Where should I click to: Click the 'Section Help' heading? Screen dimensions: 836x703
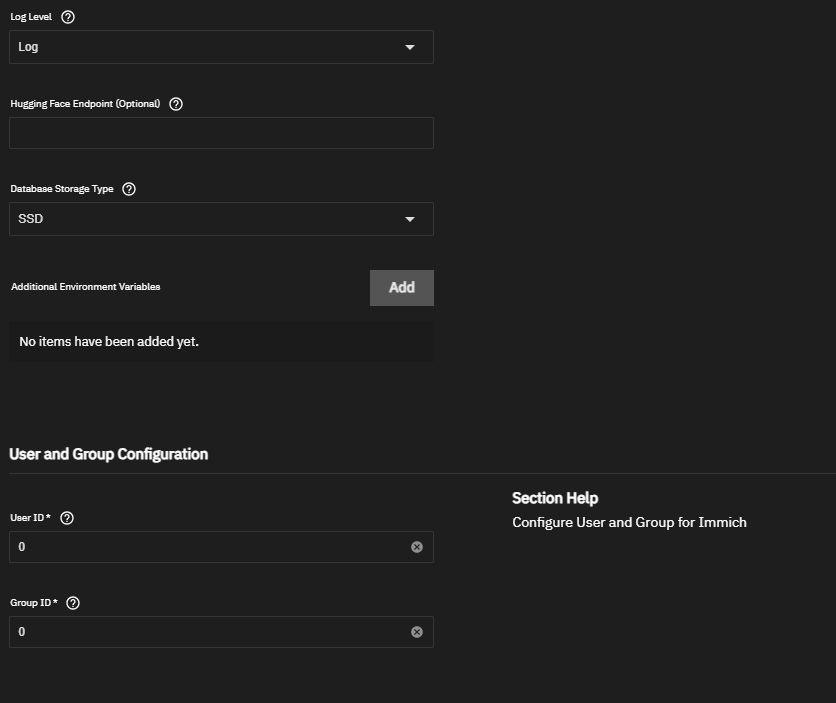pyautogui.click(x=555, y=498)
